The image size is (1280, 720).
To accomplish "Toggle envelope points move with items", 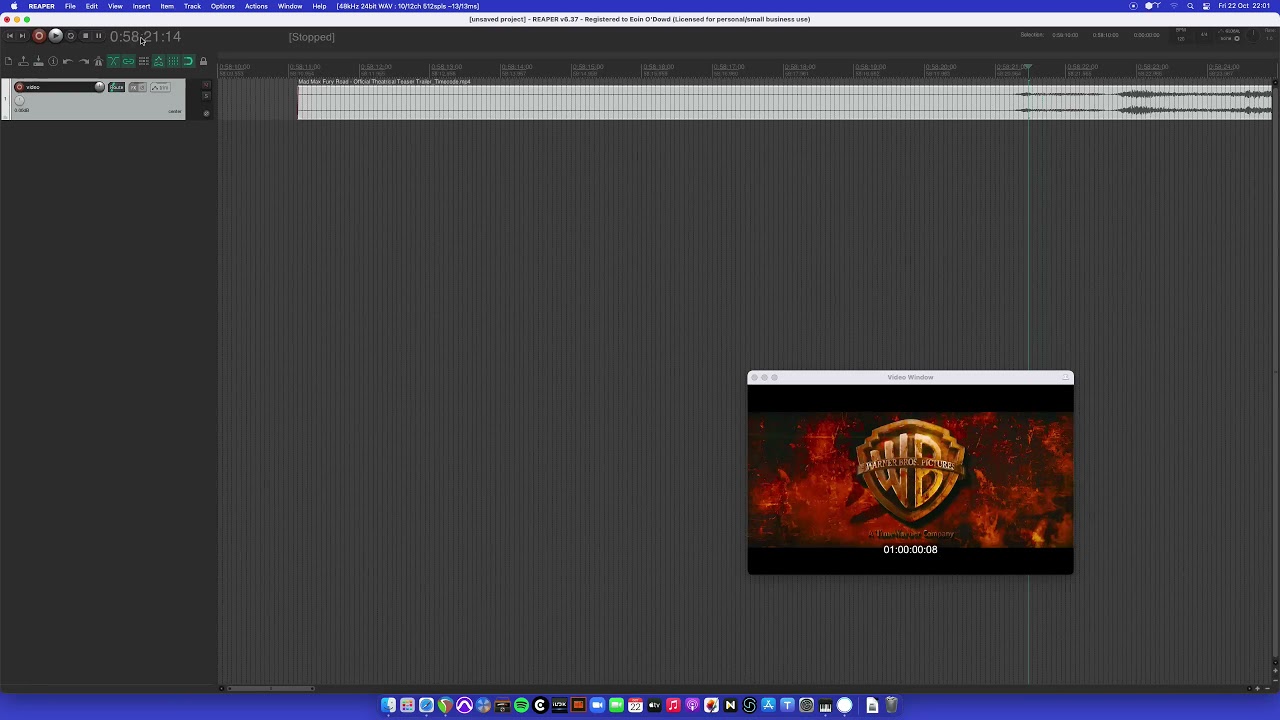I will coord(158,61).
